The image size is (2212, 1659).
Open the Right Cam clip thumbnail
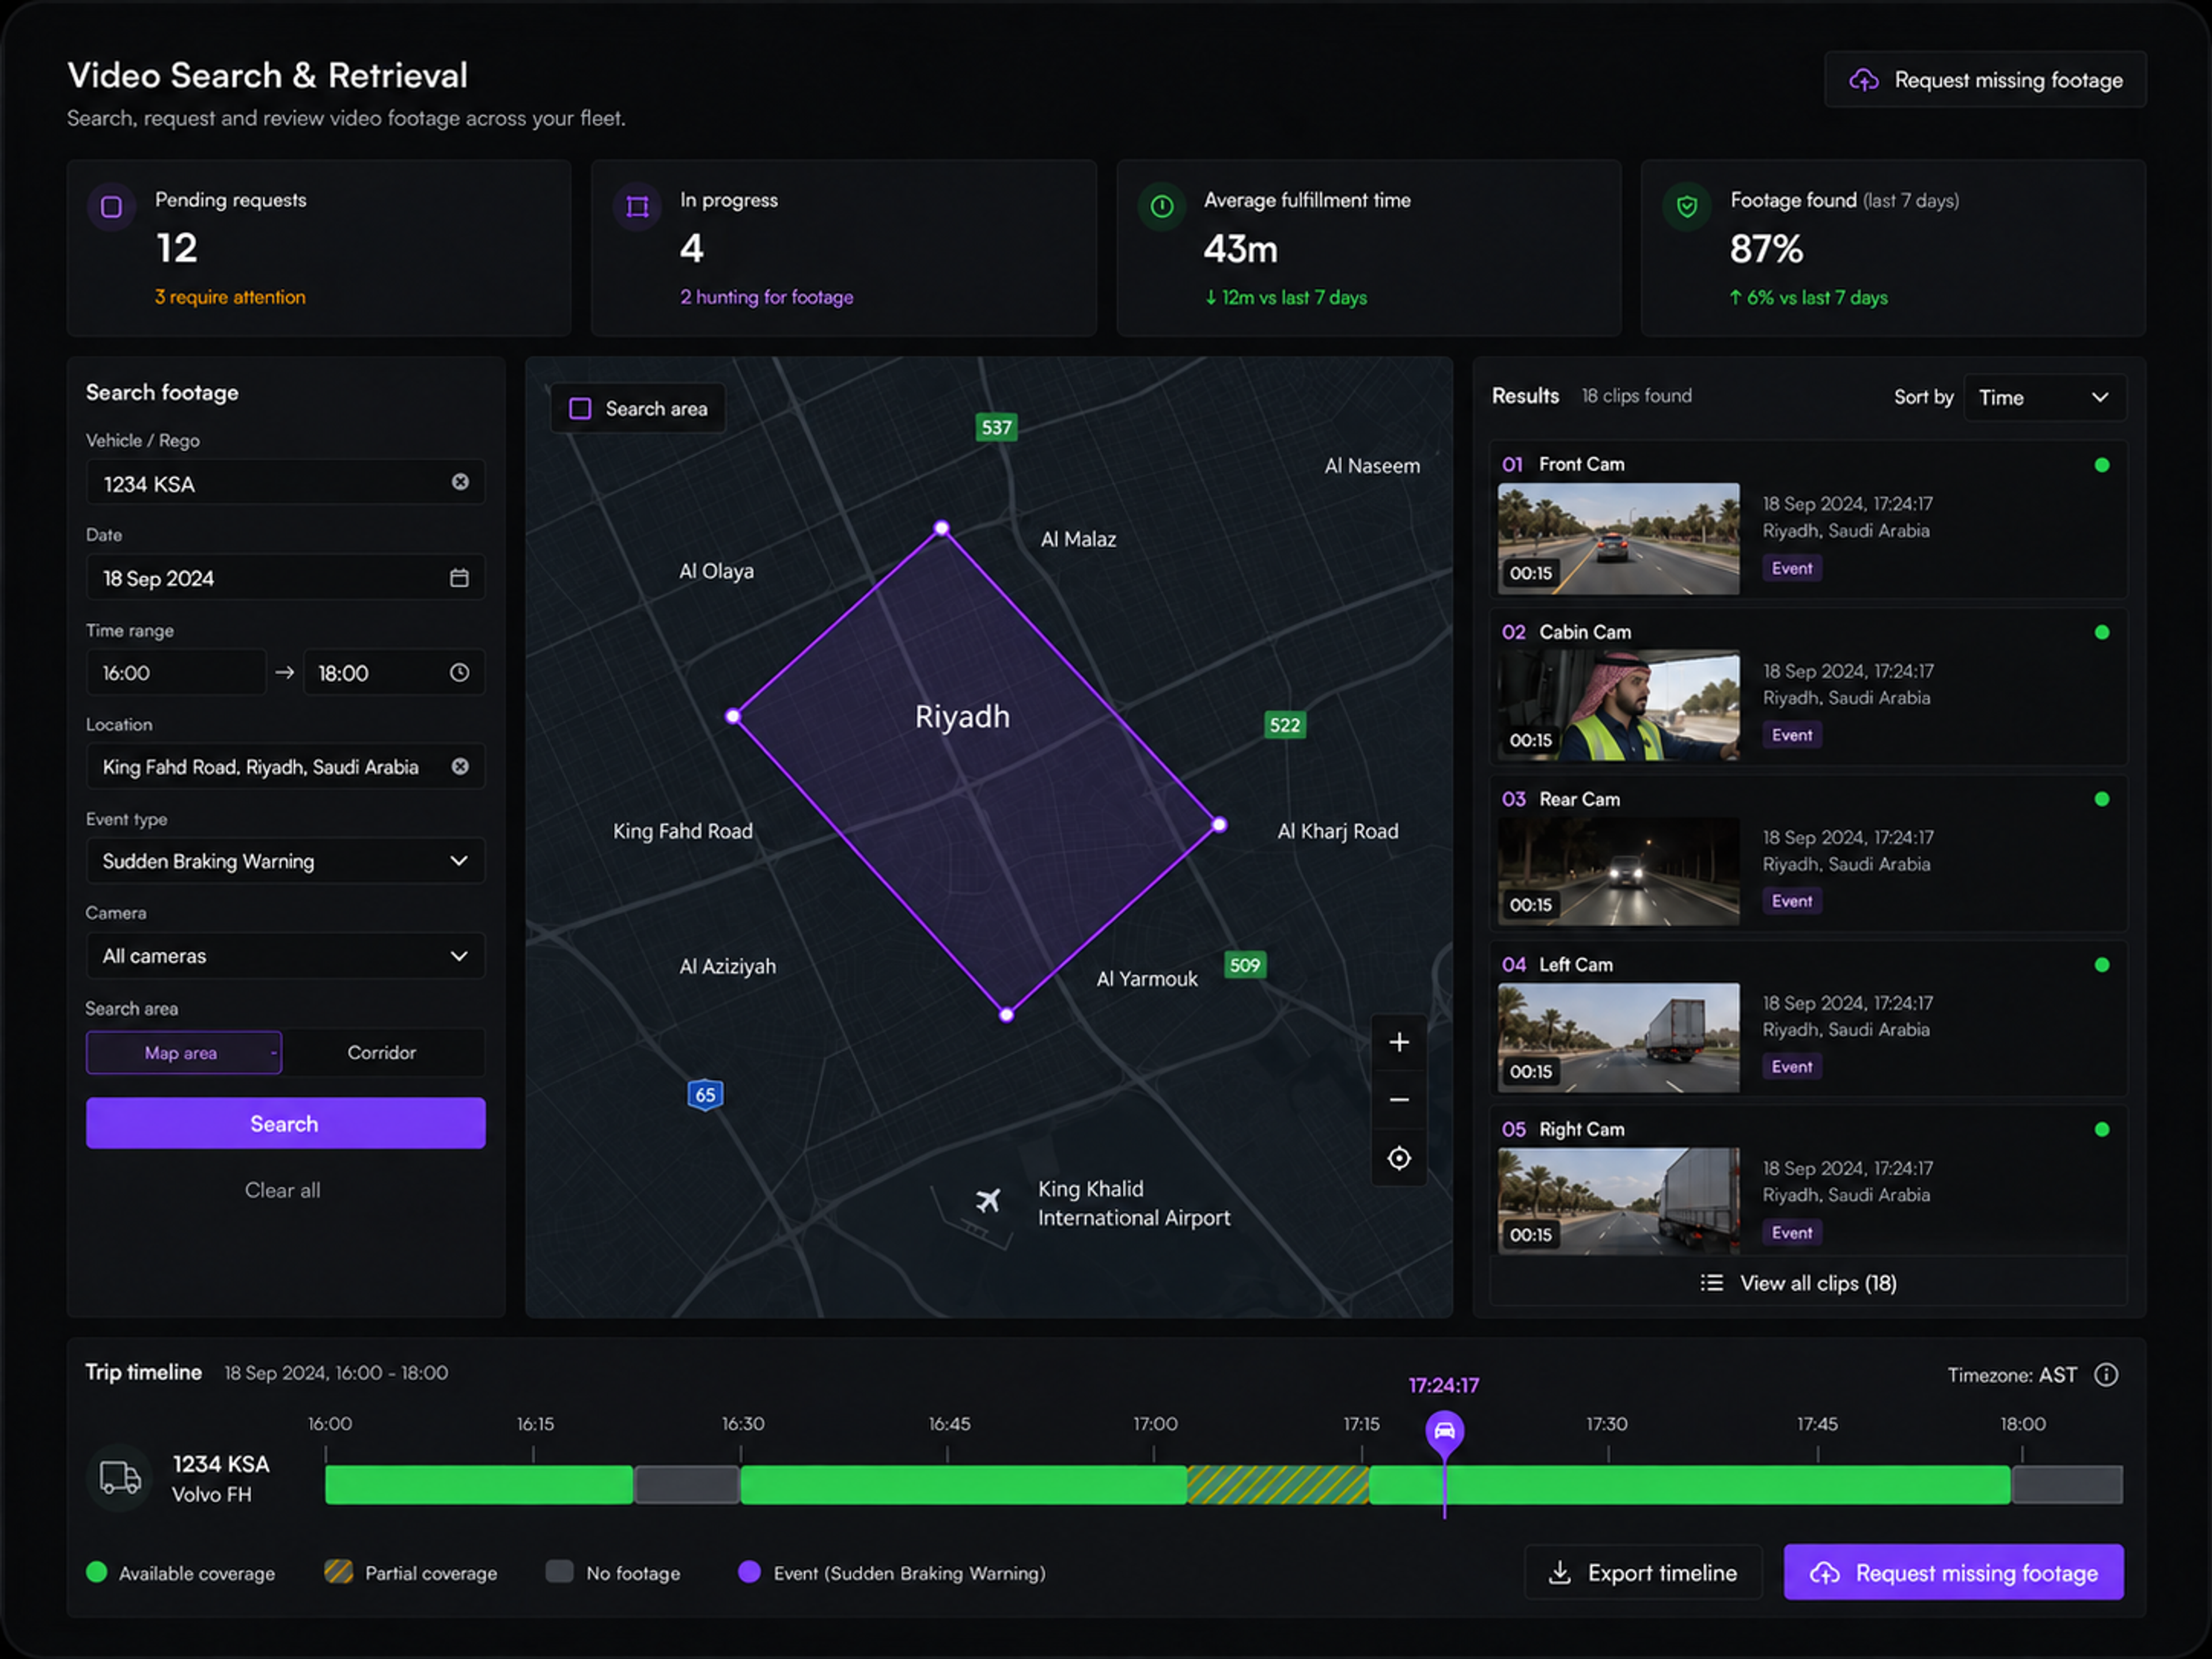(x=1619, y=1200)
